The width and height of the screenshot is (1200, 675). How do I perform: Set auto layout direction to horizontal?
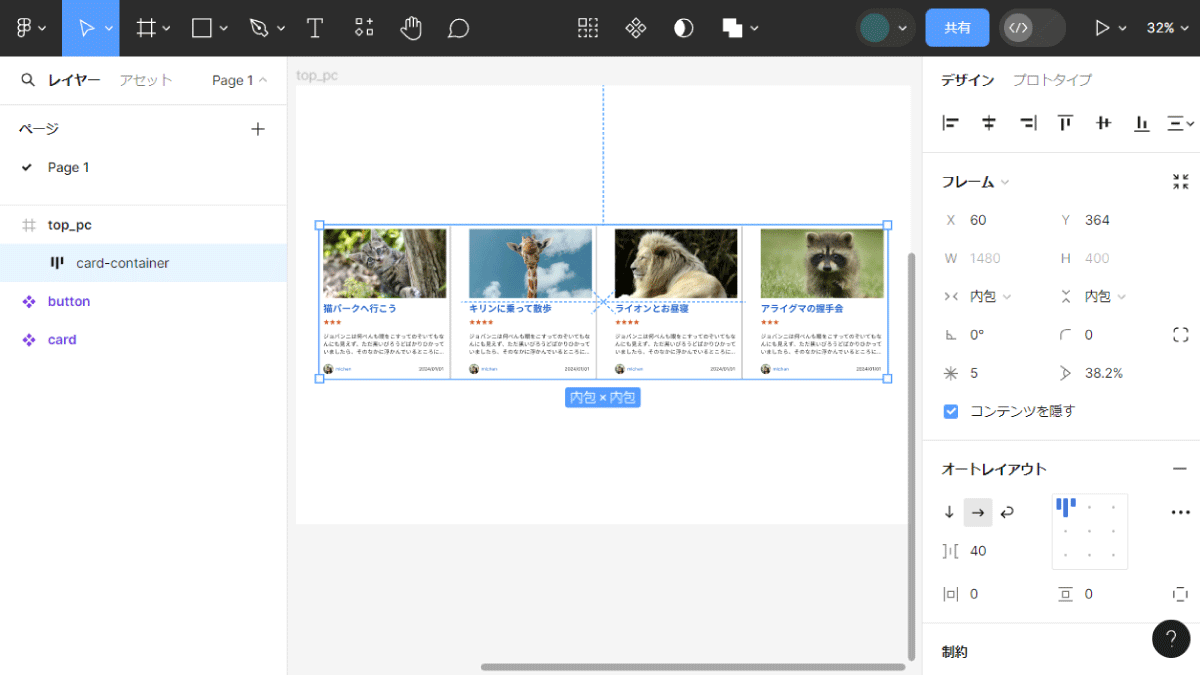[x=978, y=512]
